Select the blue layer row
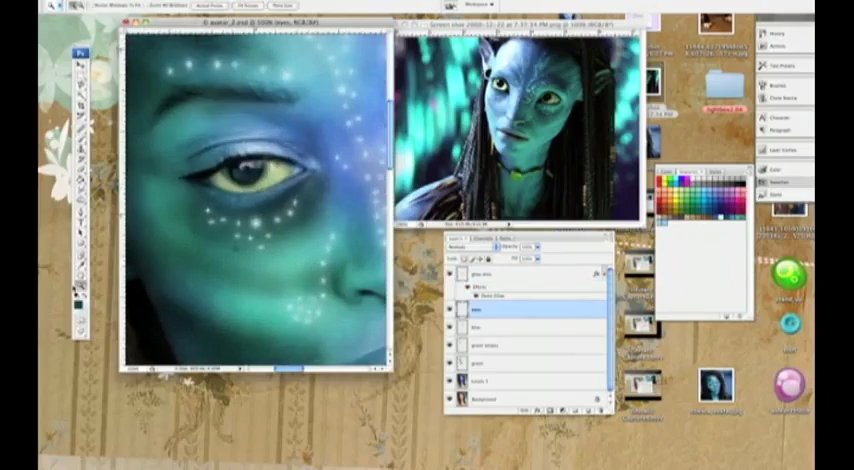 pos(526,327)
